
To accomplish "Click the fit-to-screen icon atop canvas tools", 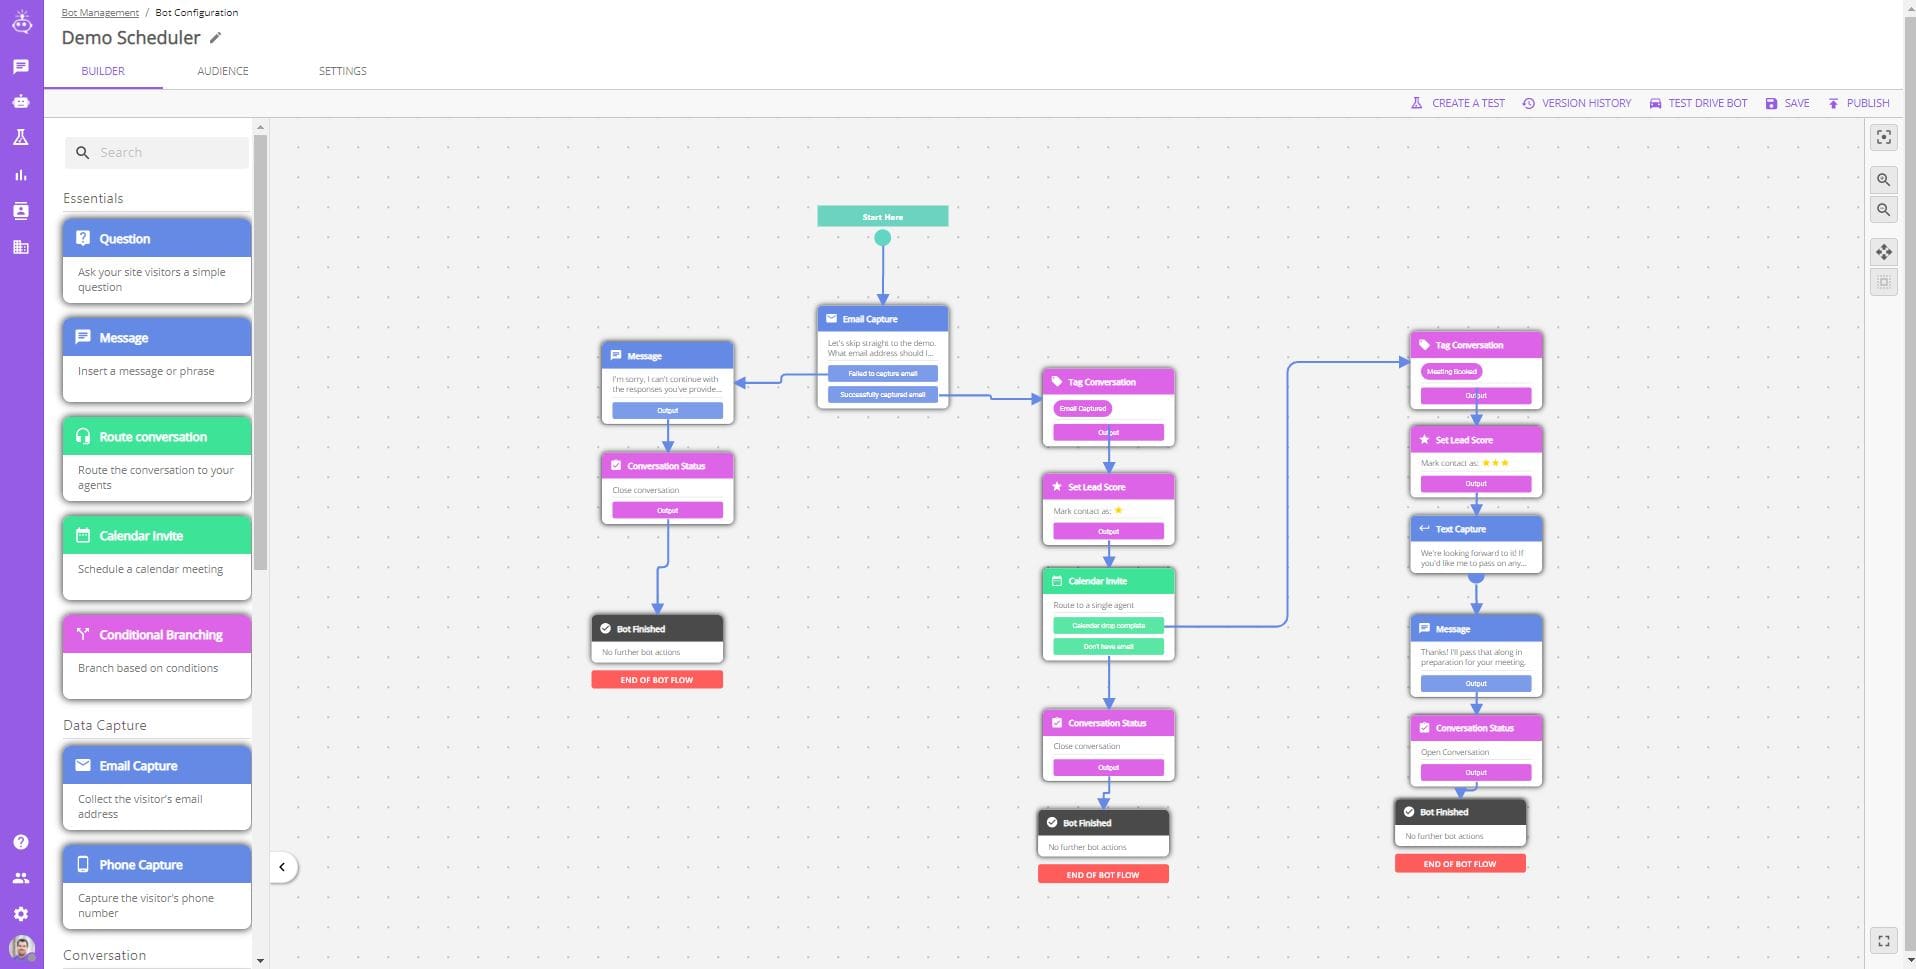I will 1883,138.
